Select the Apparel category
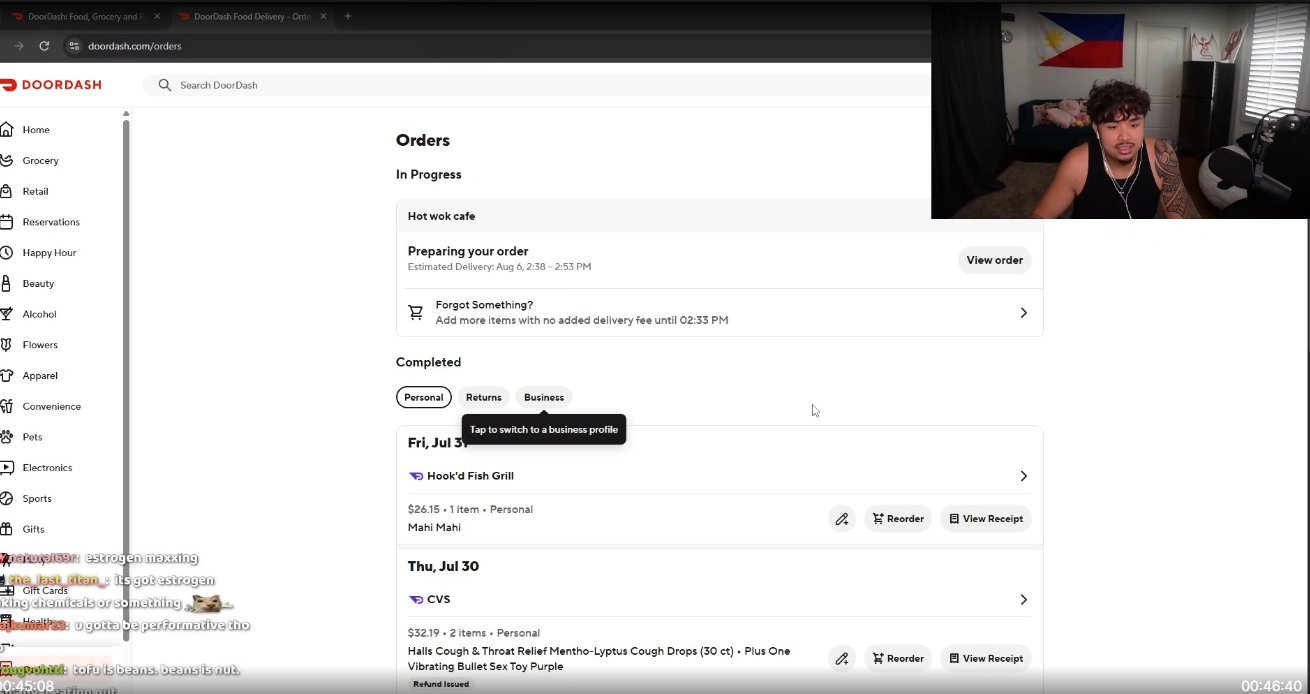 [x=40, y=376]
